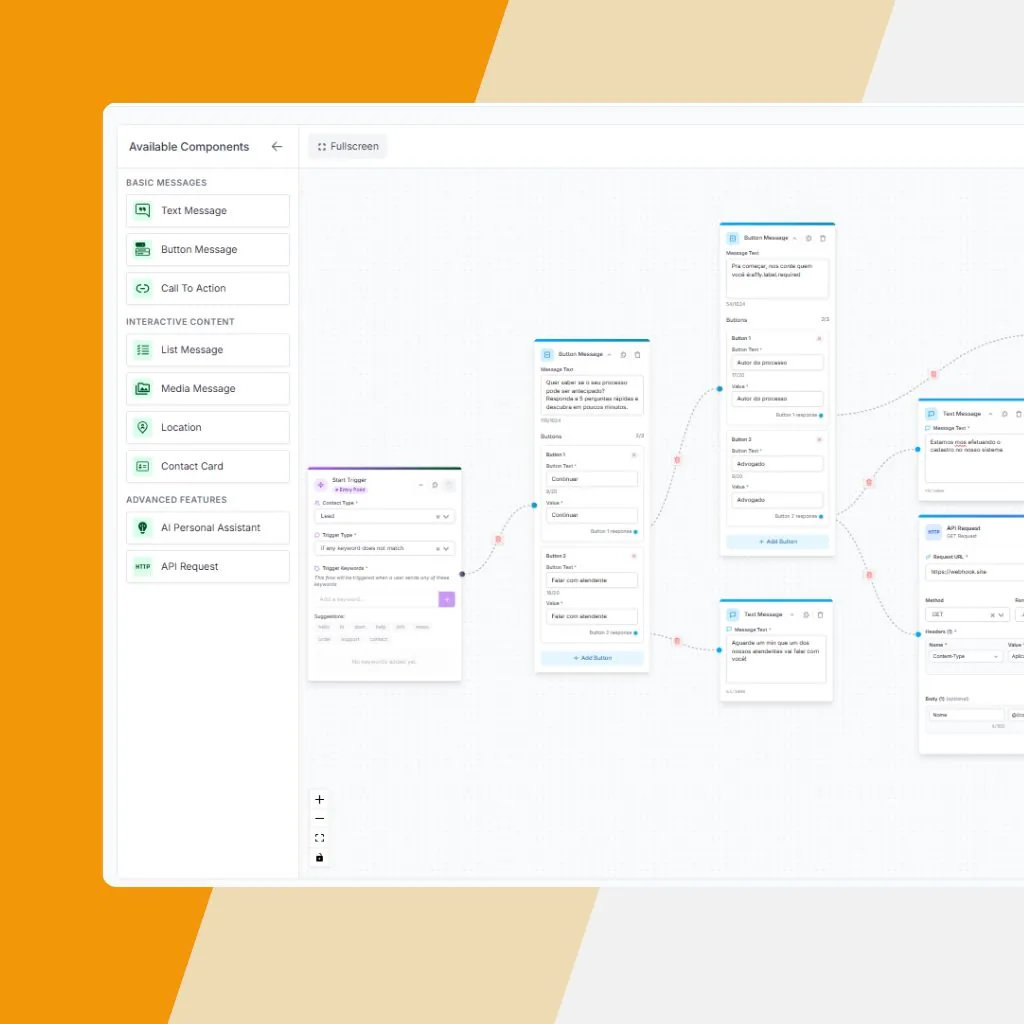The image size is (1024, 1024).
Task: Edit the 'Autor do processo' button text field
Action: (x=777, y=362)
